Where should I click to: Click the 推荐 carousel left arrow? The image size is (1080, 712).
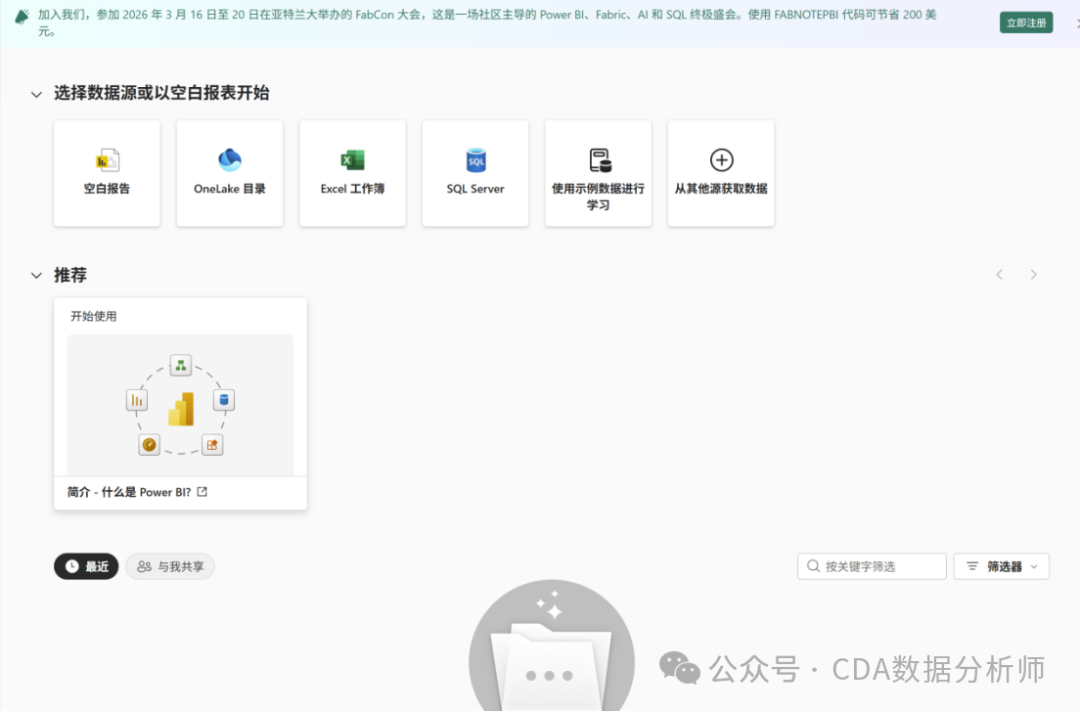pyautogui.click(x=999, y=273)
